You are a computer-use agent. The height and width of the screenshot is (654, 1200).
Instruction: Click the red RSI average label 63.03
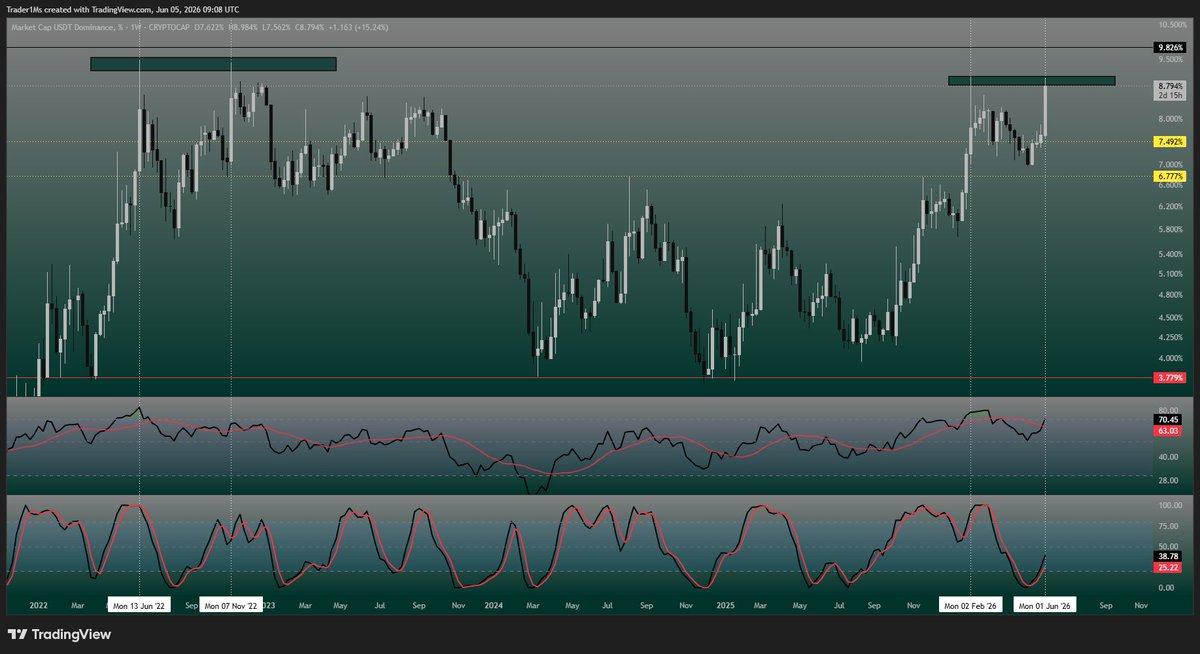tap(1169, 430)
